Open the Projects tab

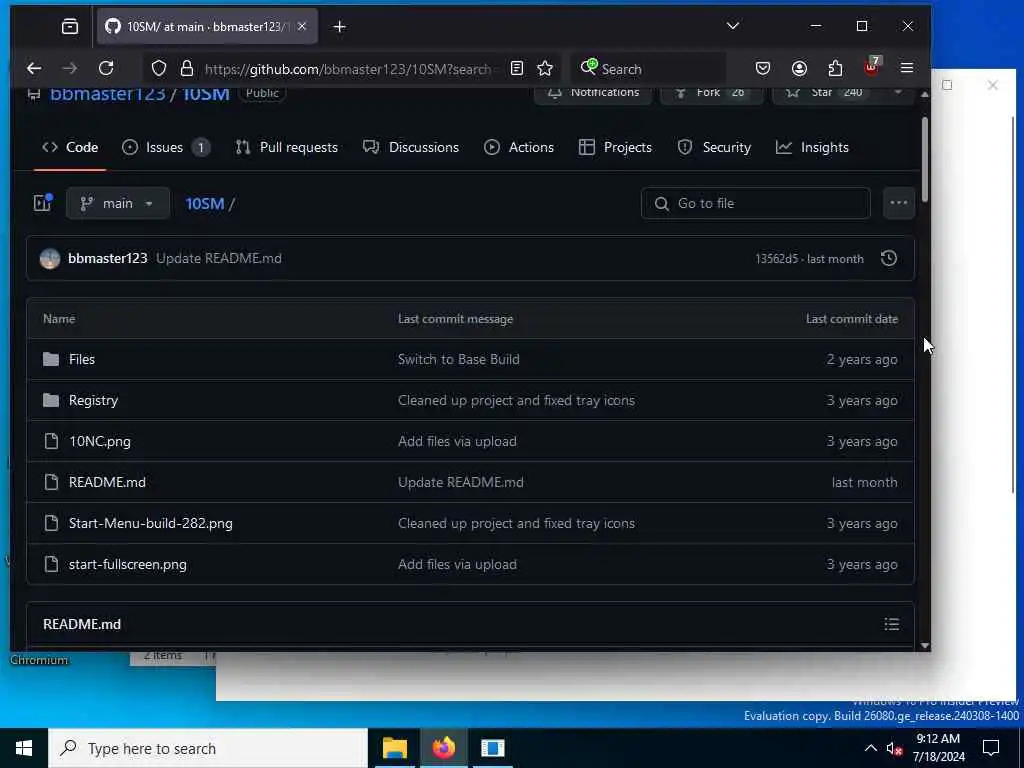[x=615, y=148]
